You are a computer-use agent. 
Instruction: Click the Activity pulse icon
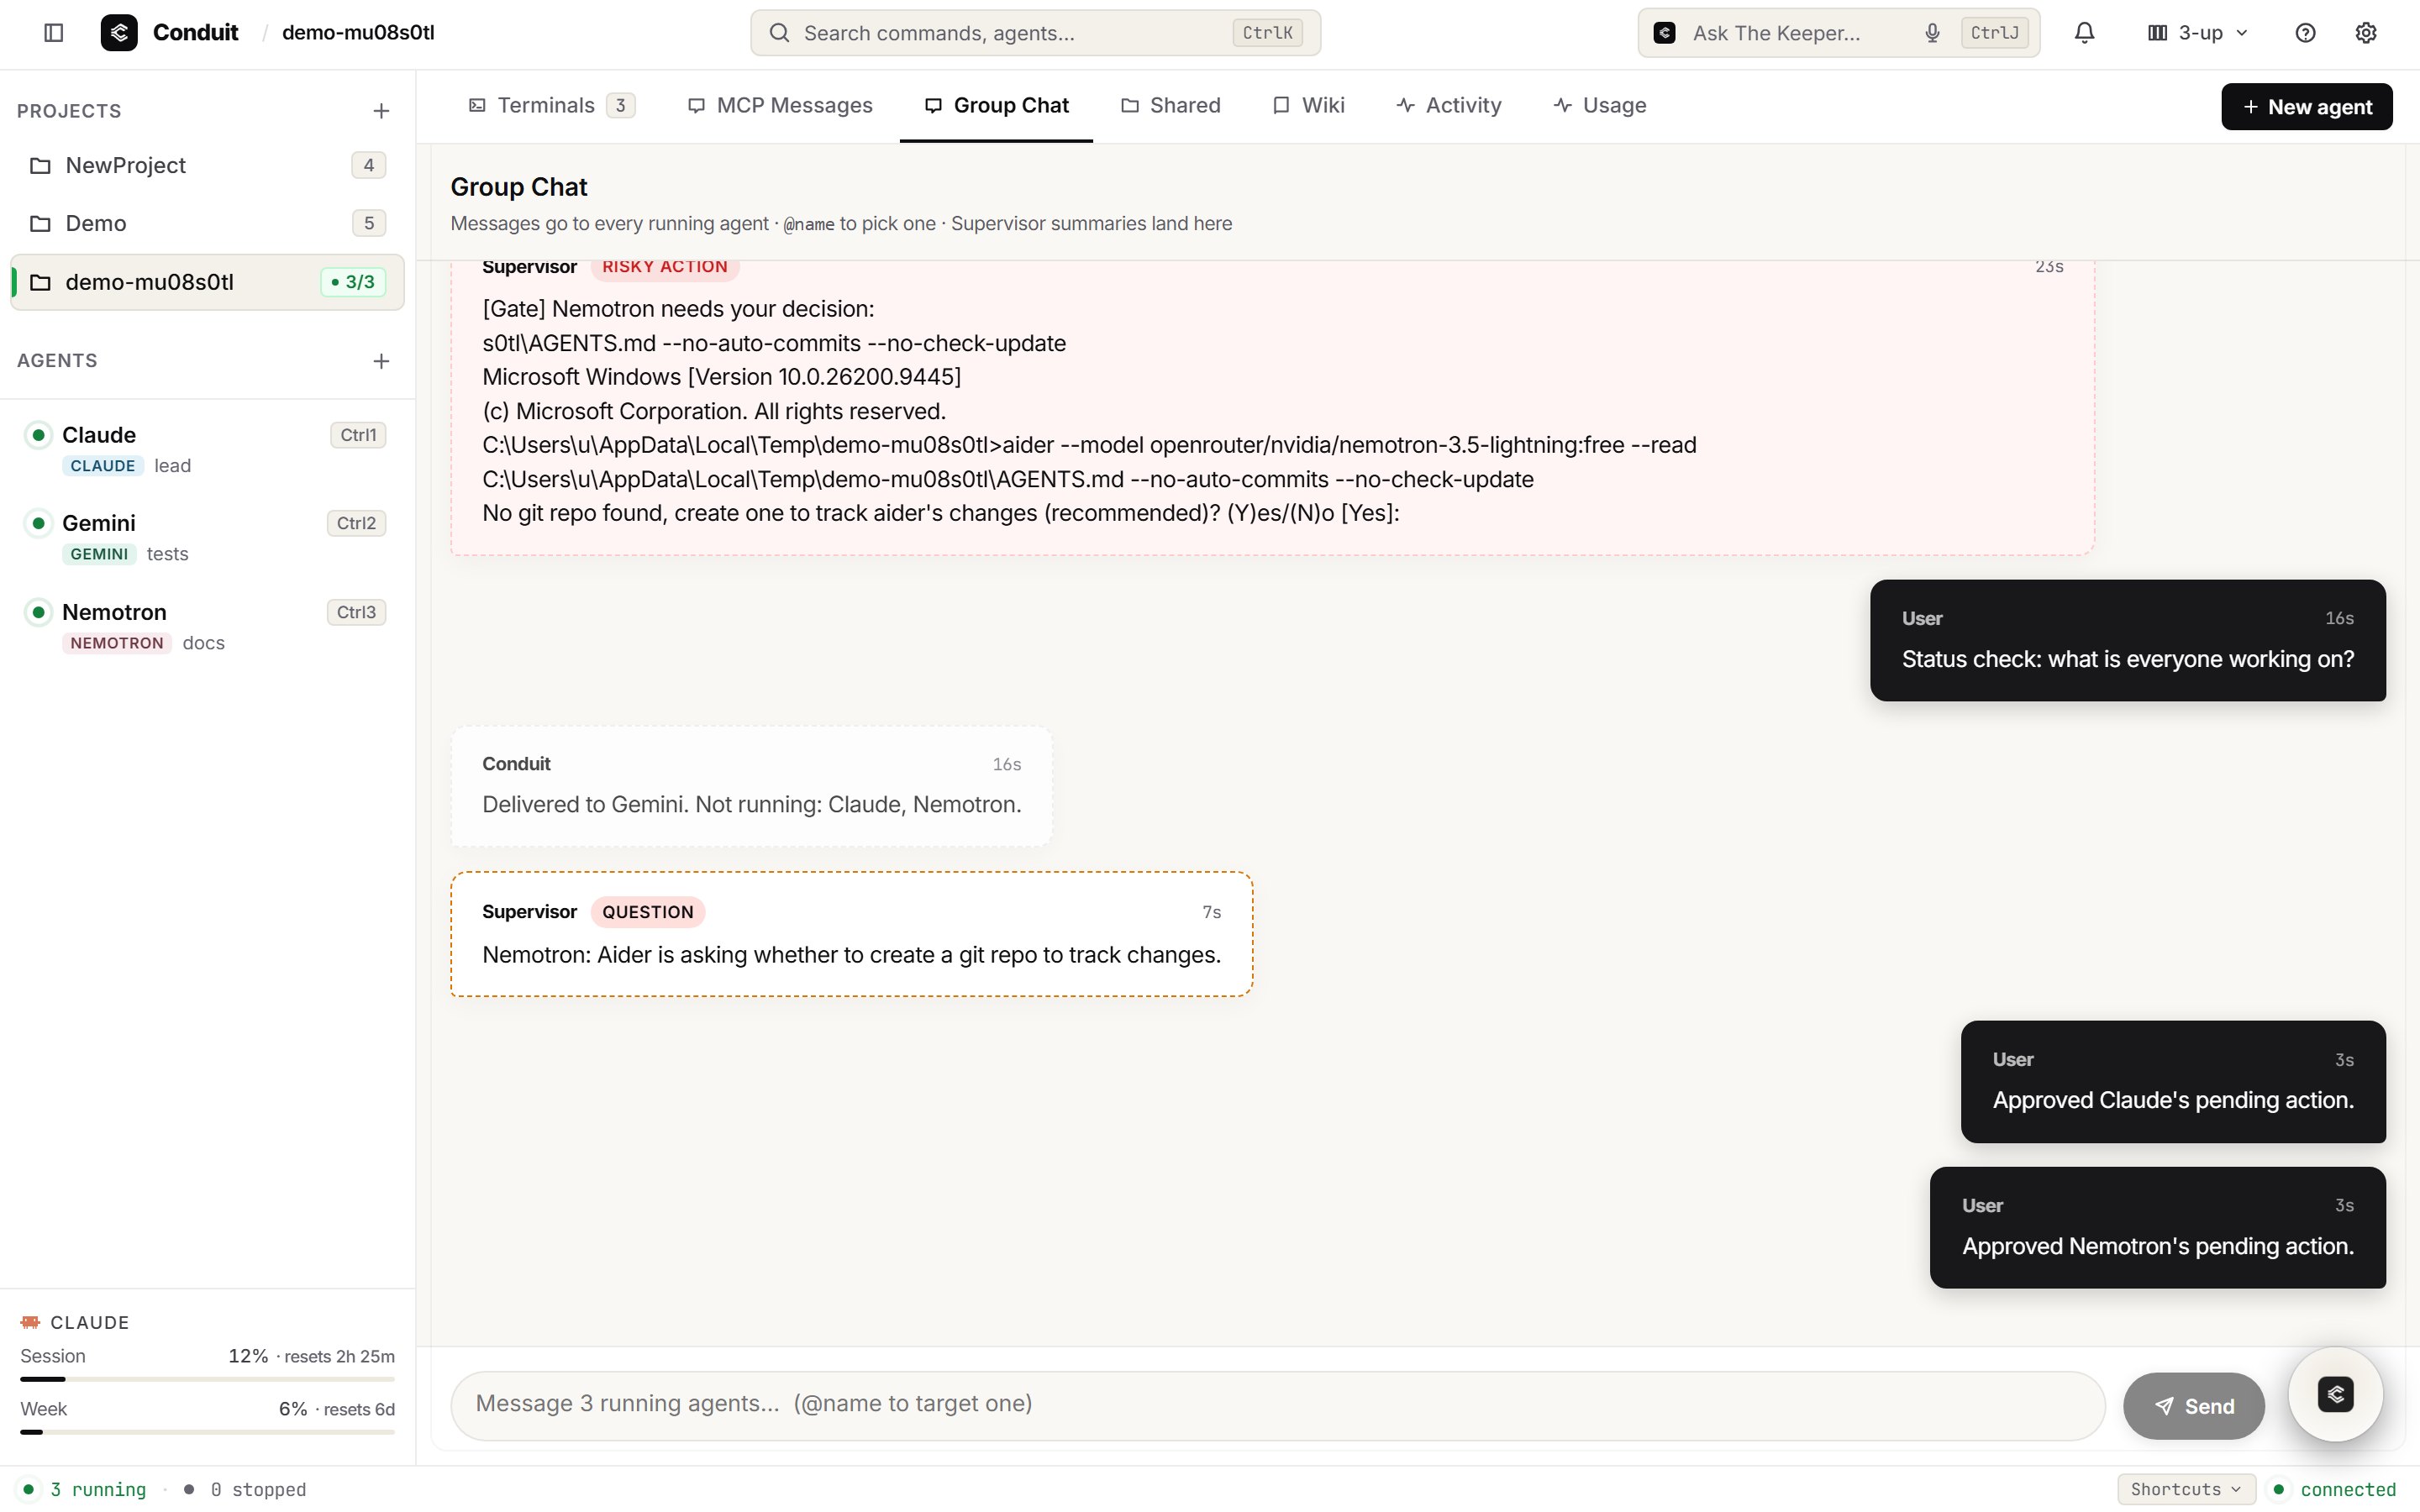[1405, 105]
